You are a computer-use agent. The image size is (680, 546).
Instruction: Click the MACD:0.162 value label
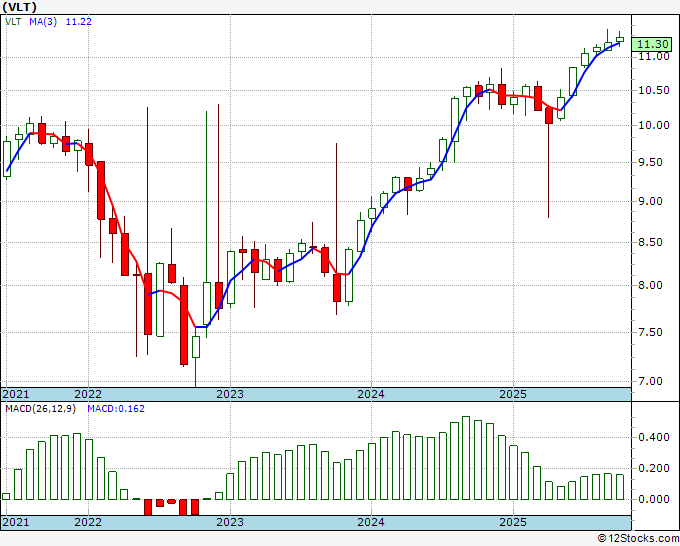tap(116, 409)
